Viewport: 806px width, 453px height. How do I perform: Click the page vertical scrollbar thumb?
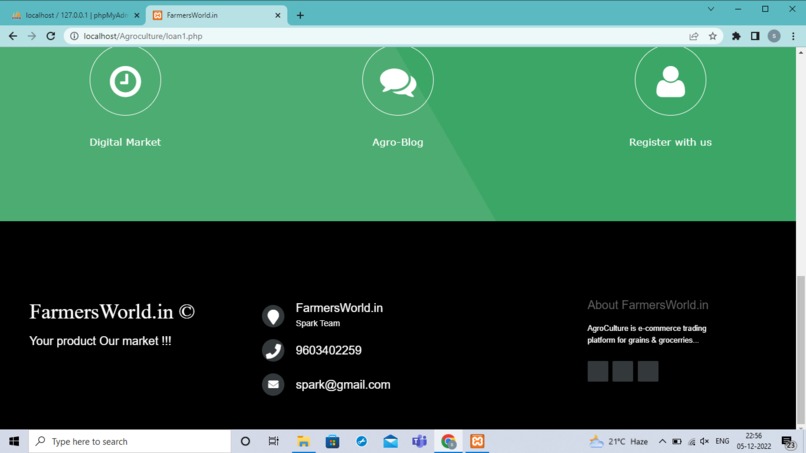(801, 350)
